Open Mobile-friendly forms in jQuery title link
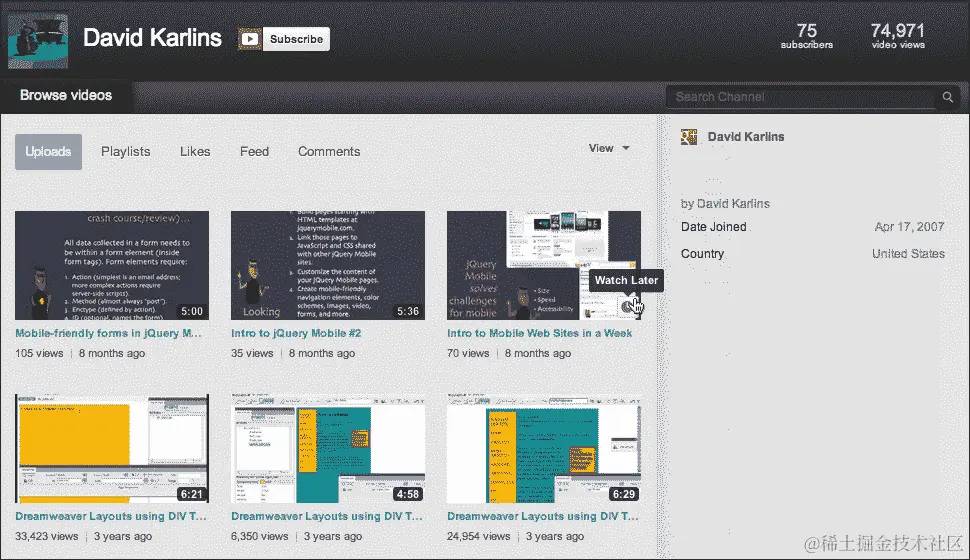The height and width of the screenshot is (560, 970). (108, 333)
